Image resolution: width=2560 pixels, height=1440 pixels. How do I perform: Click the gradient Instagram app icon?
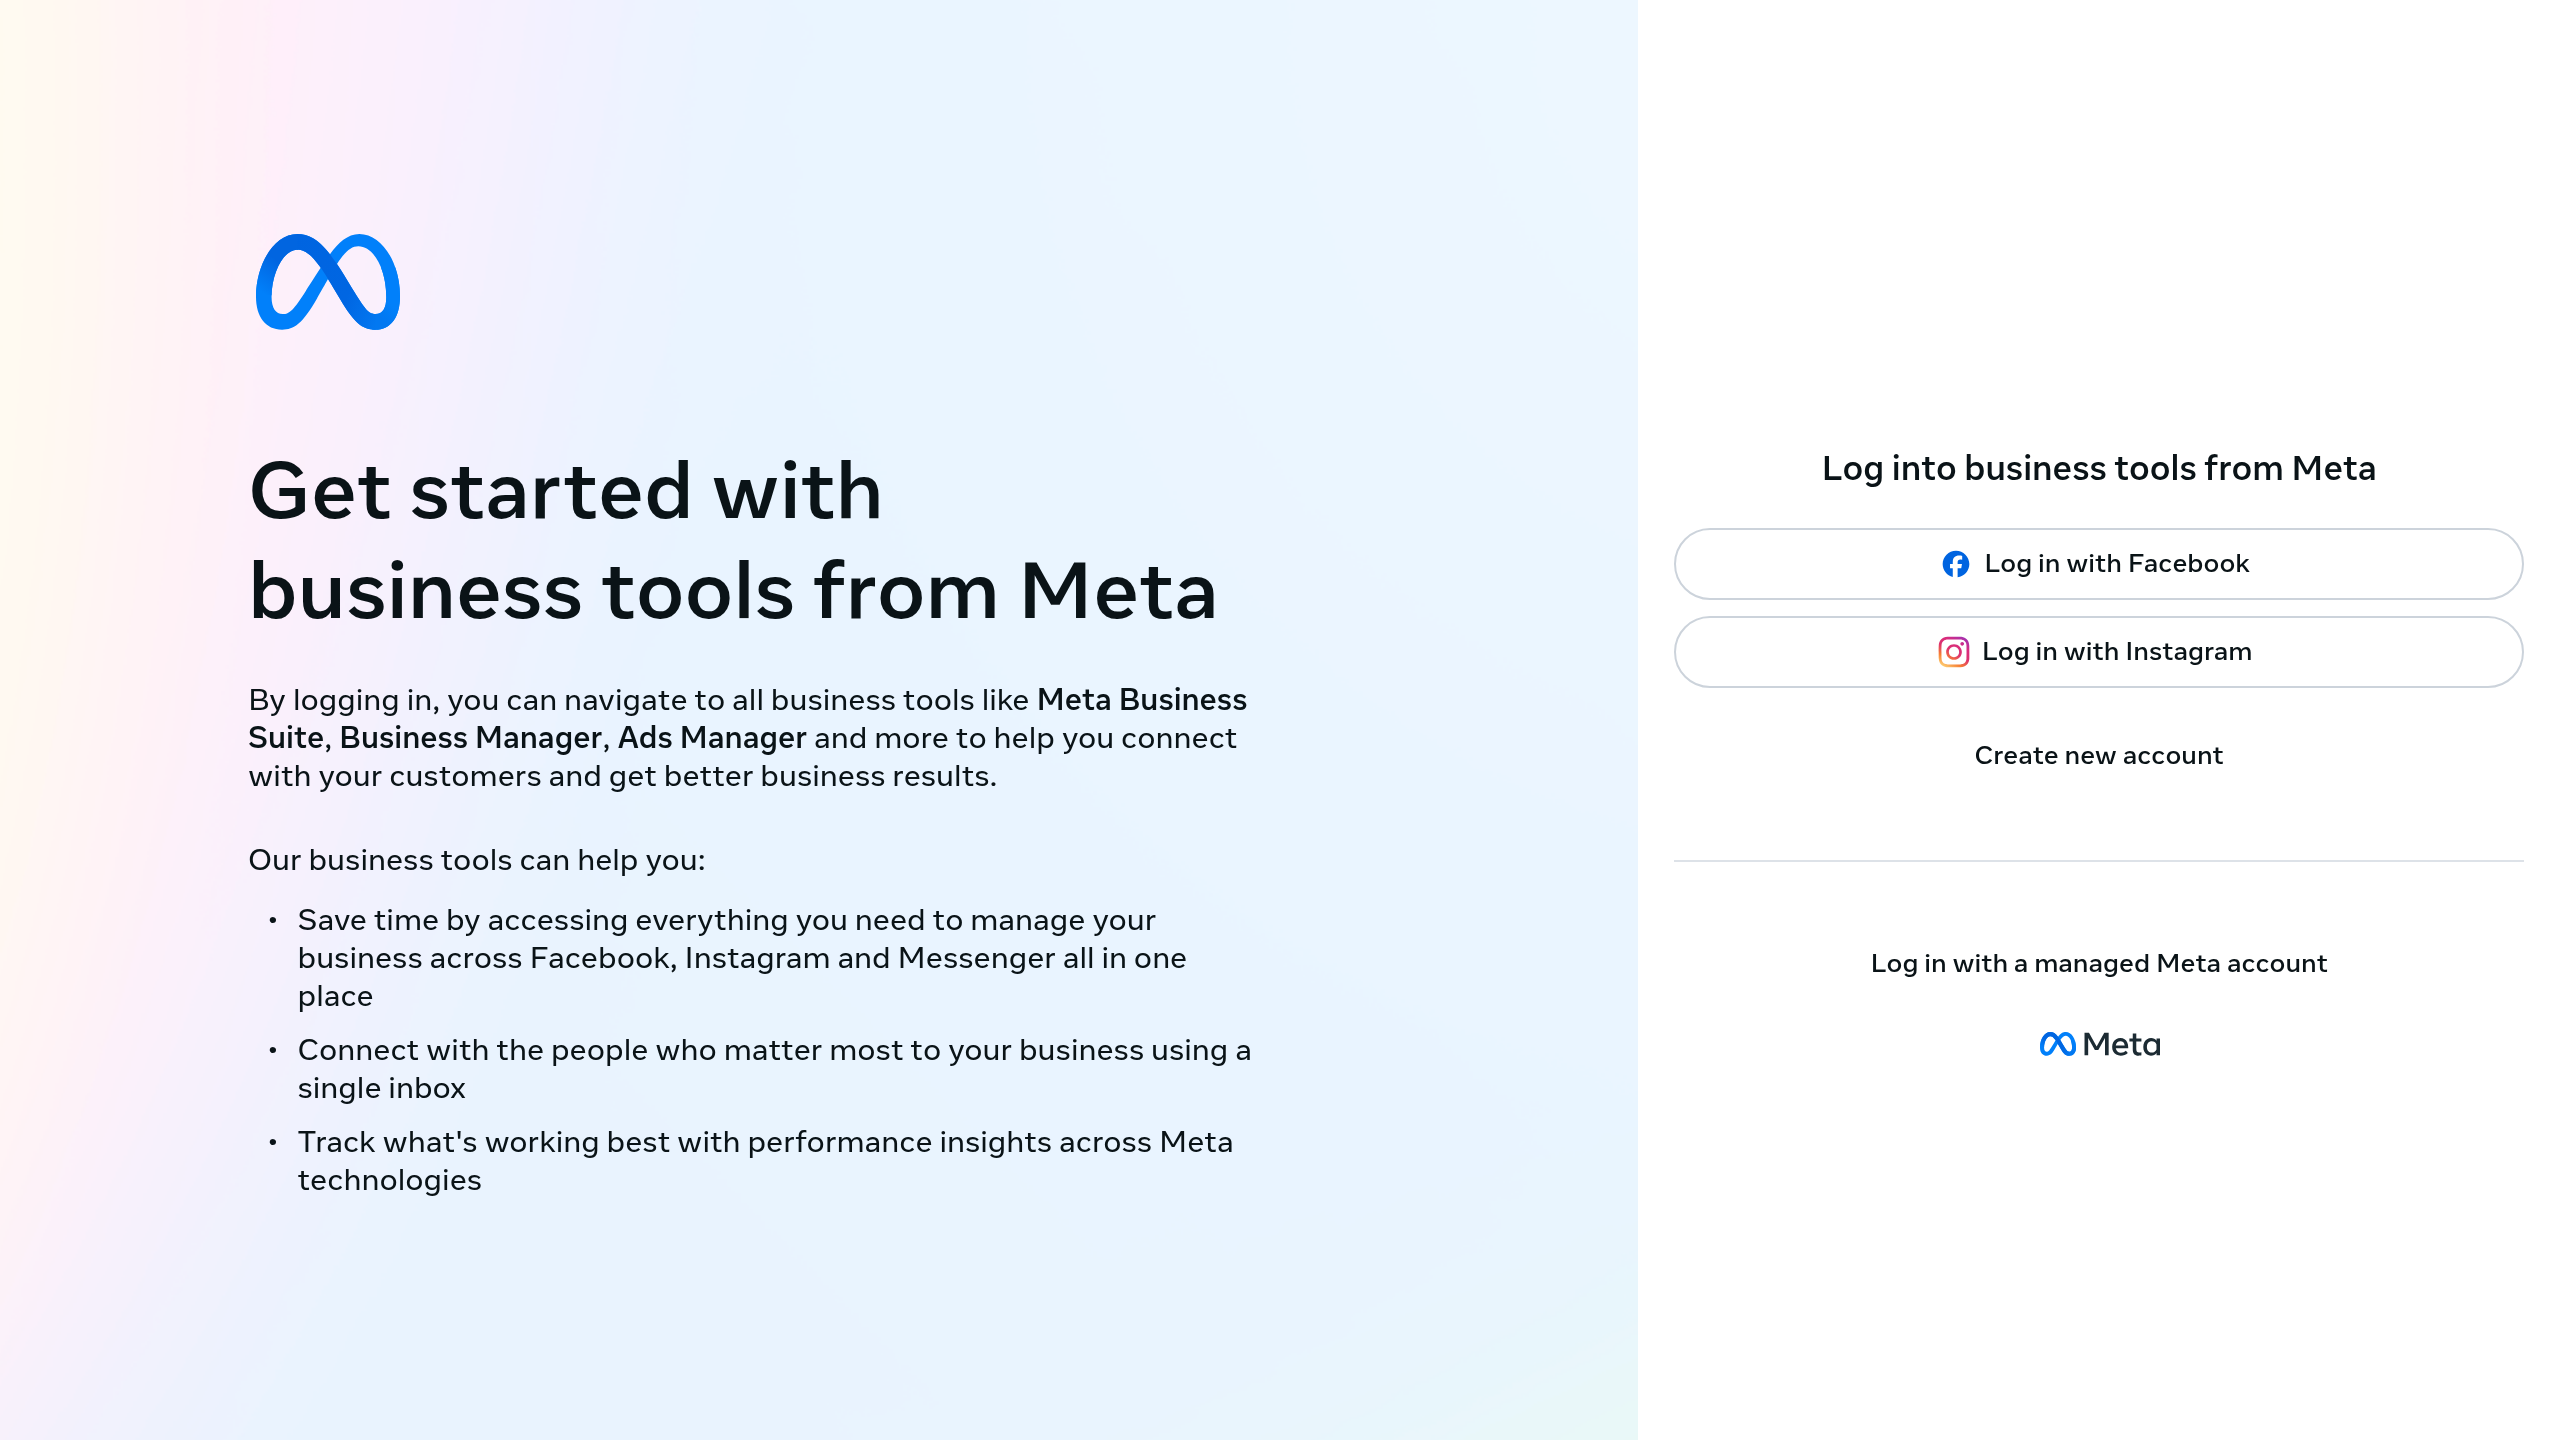point(1953,651)
